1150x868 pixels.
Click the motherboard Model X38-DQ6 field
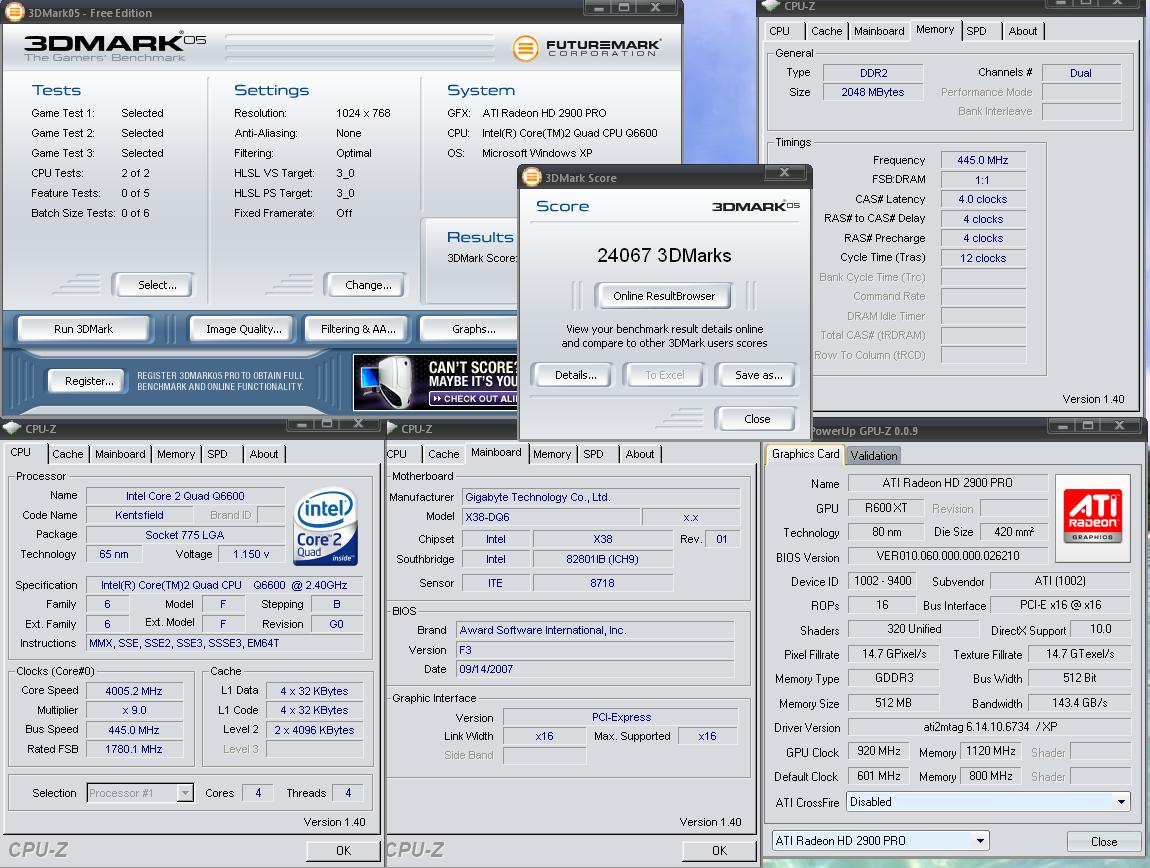(x=550, y=517)
